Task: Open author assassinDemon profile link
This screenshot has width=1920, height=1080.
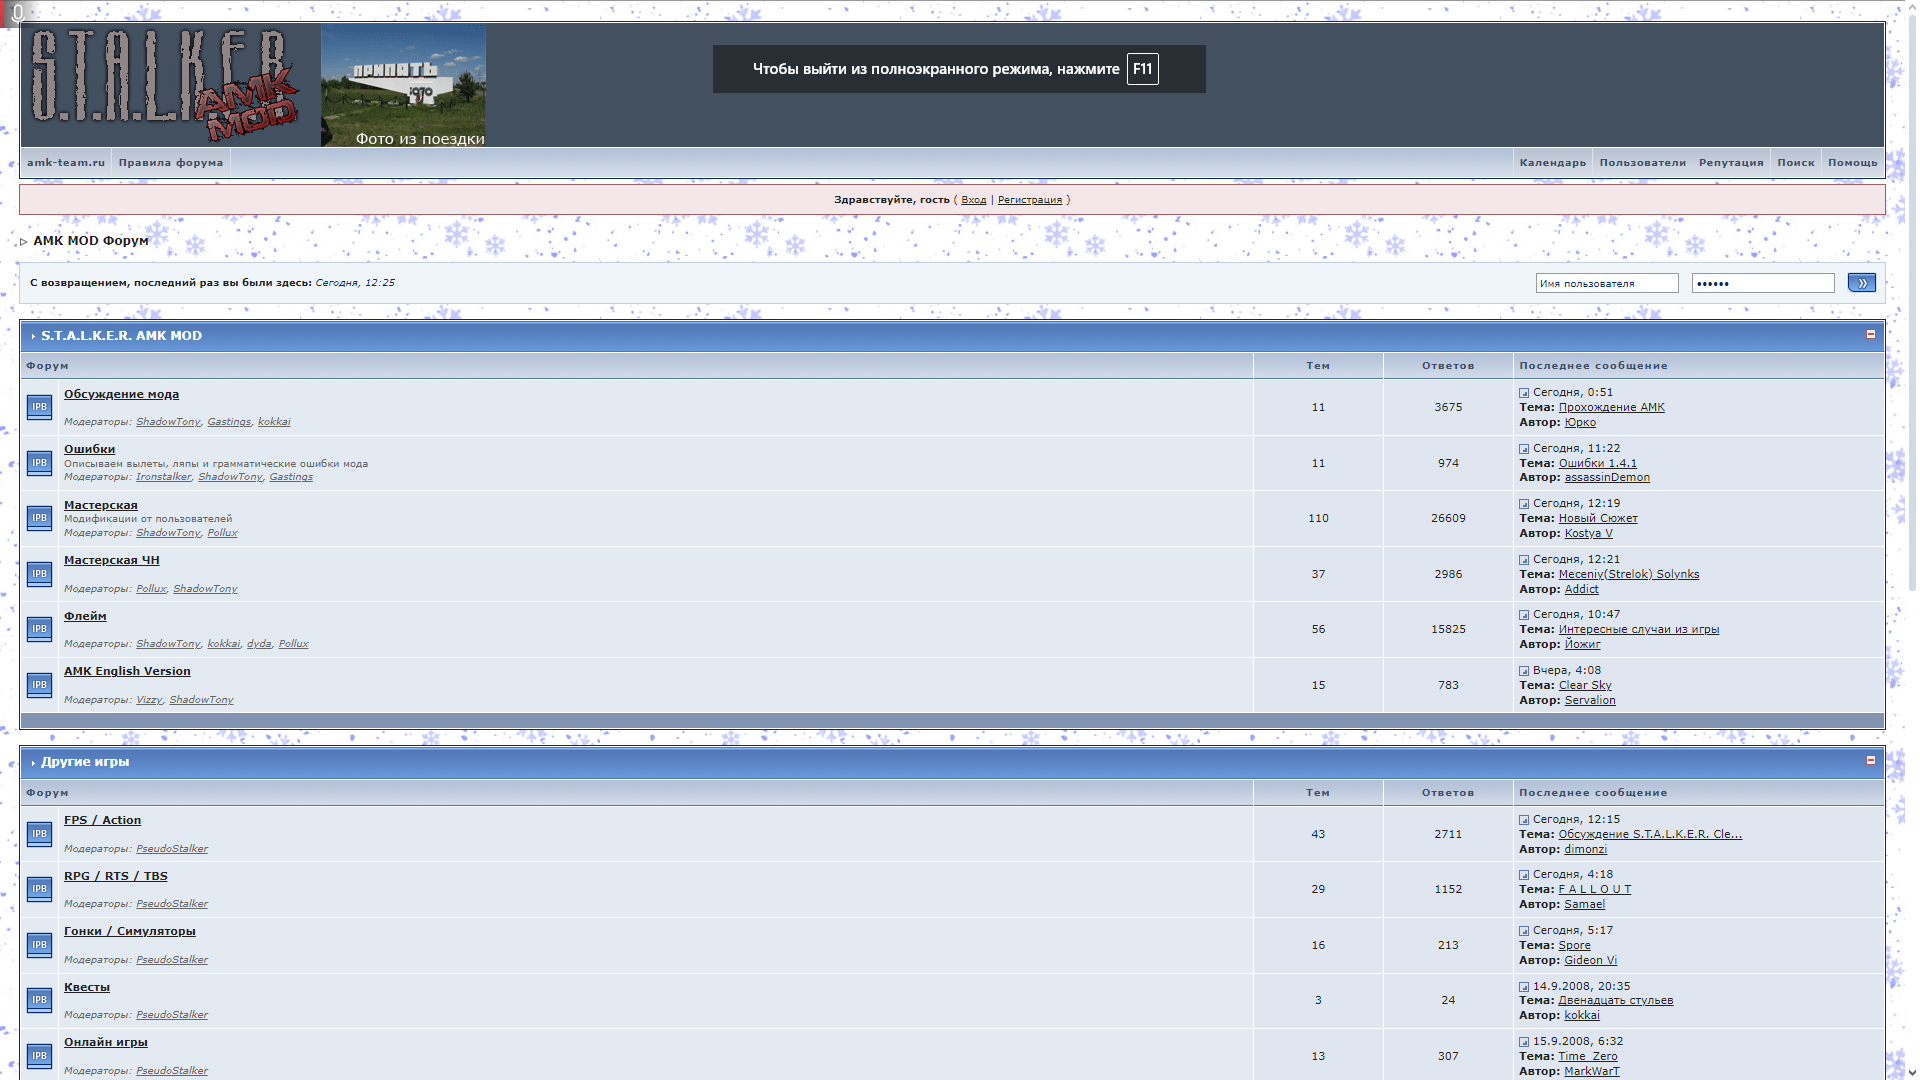Action: point(1607,478)
